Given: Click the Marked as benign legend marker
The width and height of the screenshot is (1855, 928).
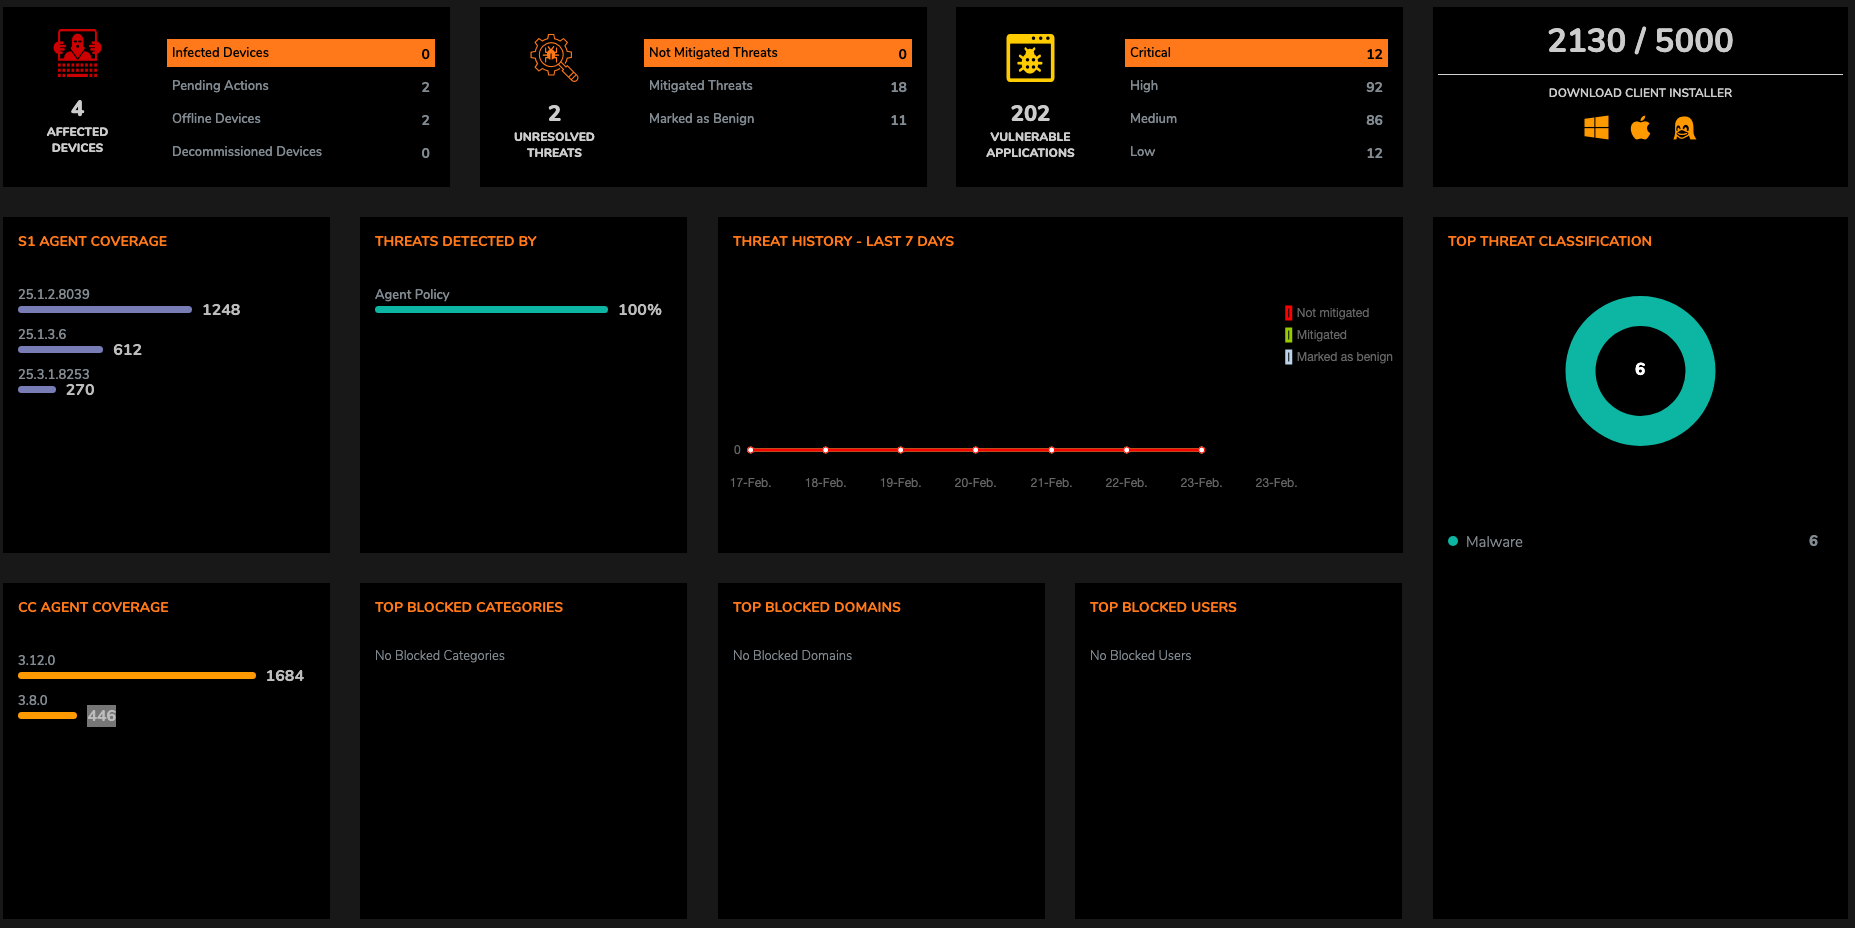Looking at the screenshot, I should click(x=1288, y=357).
